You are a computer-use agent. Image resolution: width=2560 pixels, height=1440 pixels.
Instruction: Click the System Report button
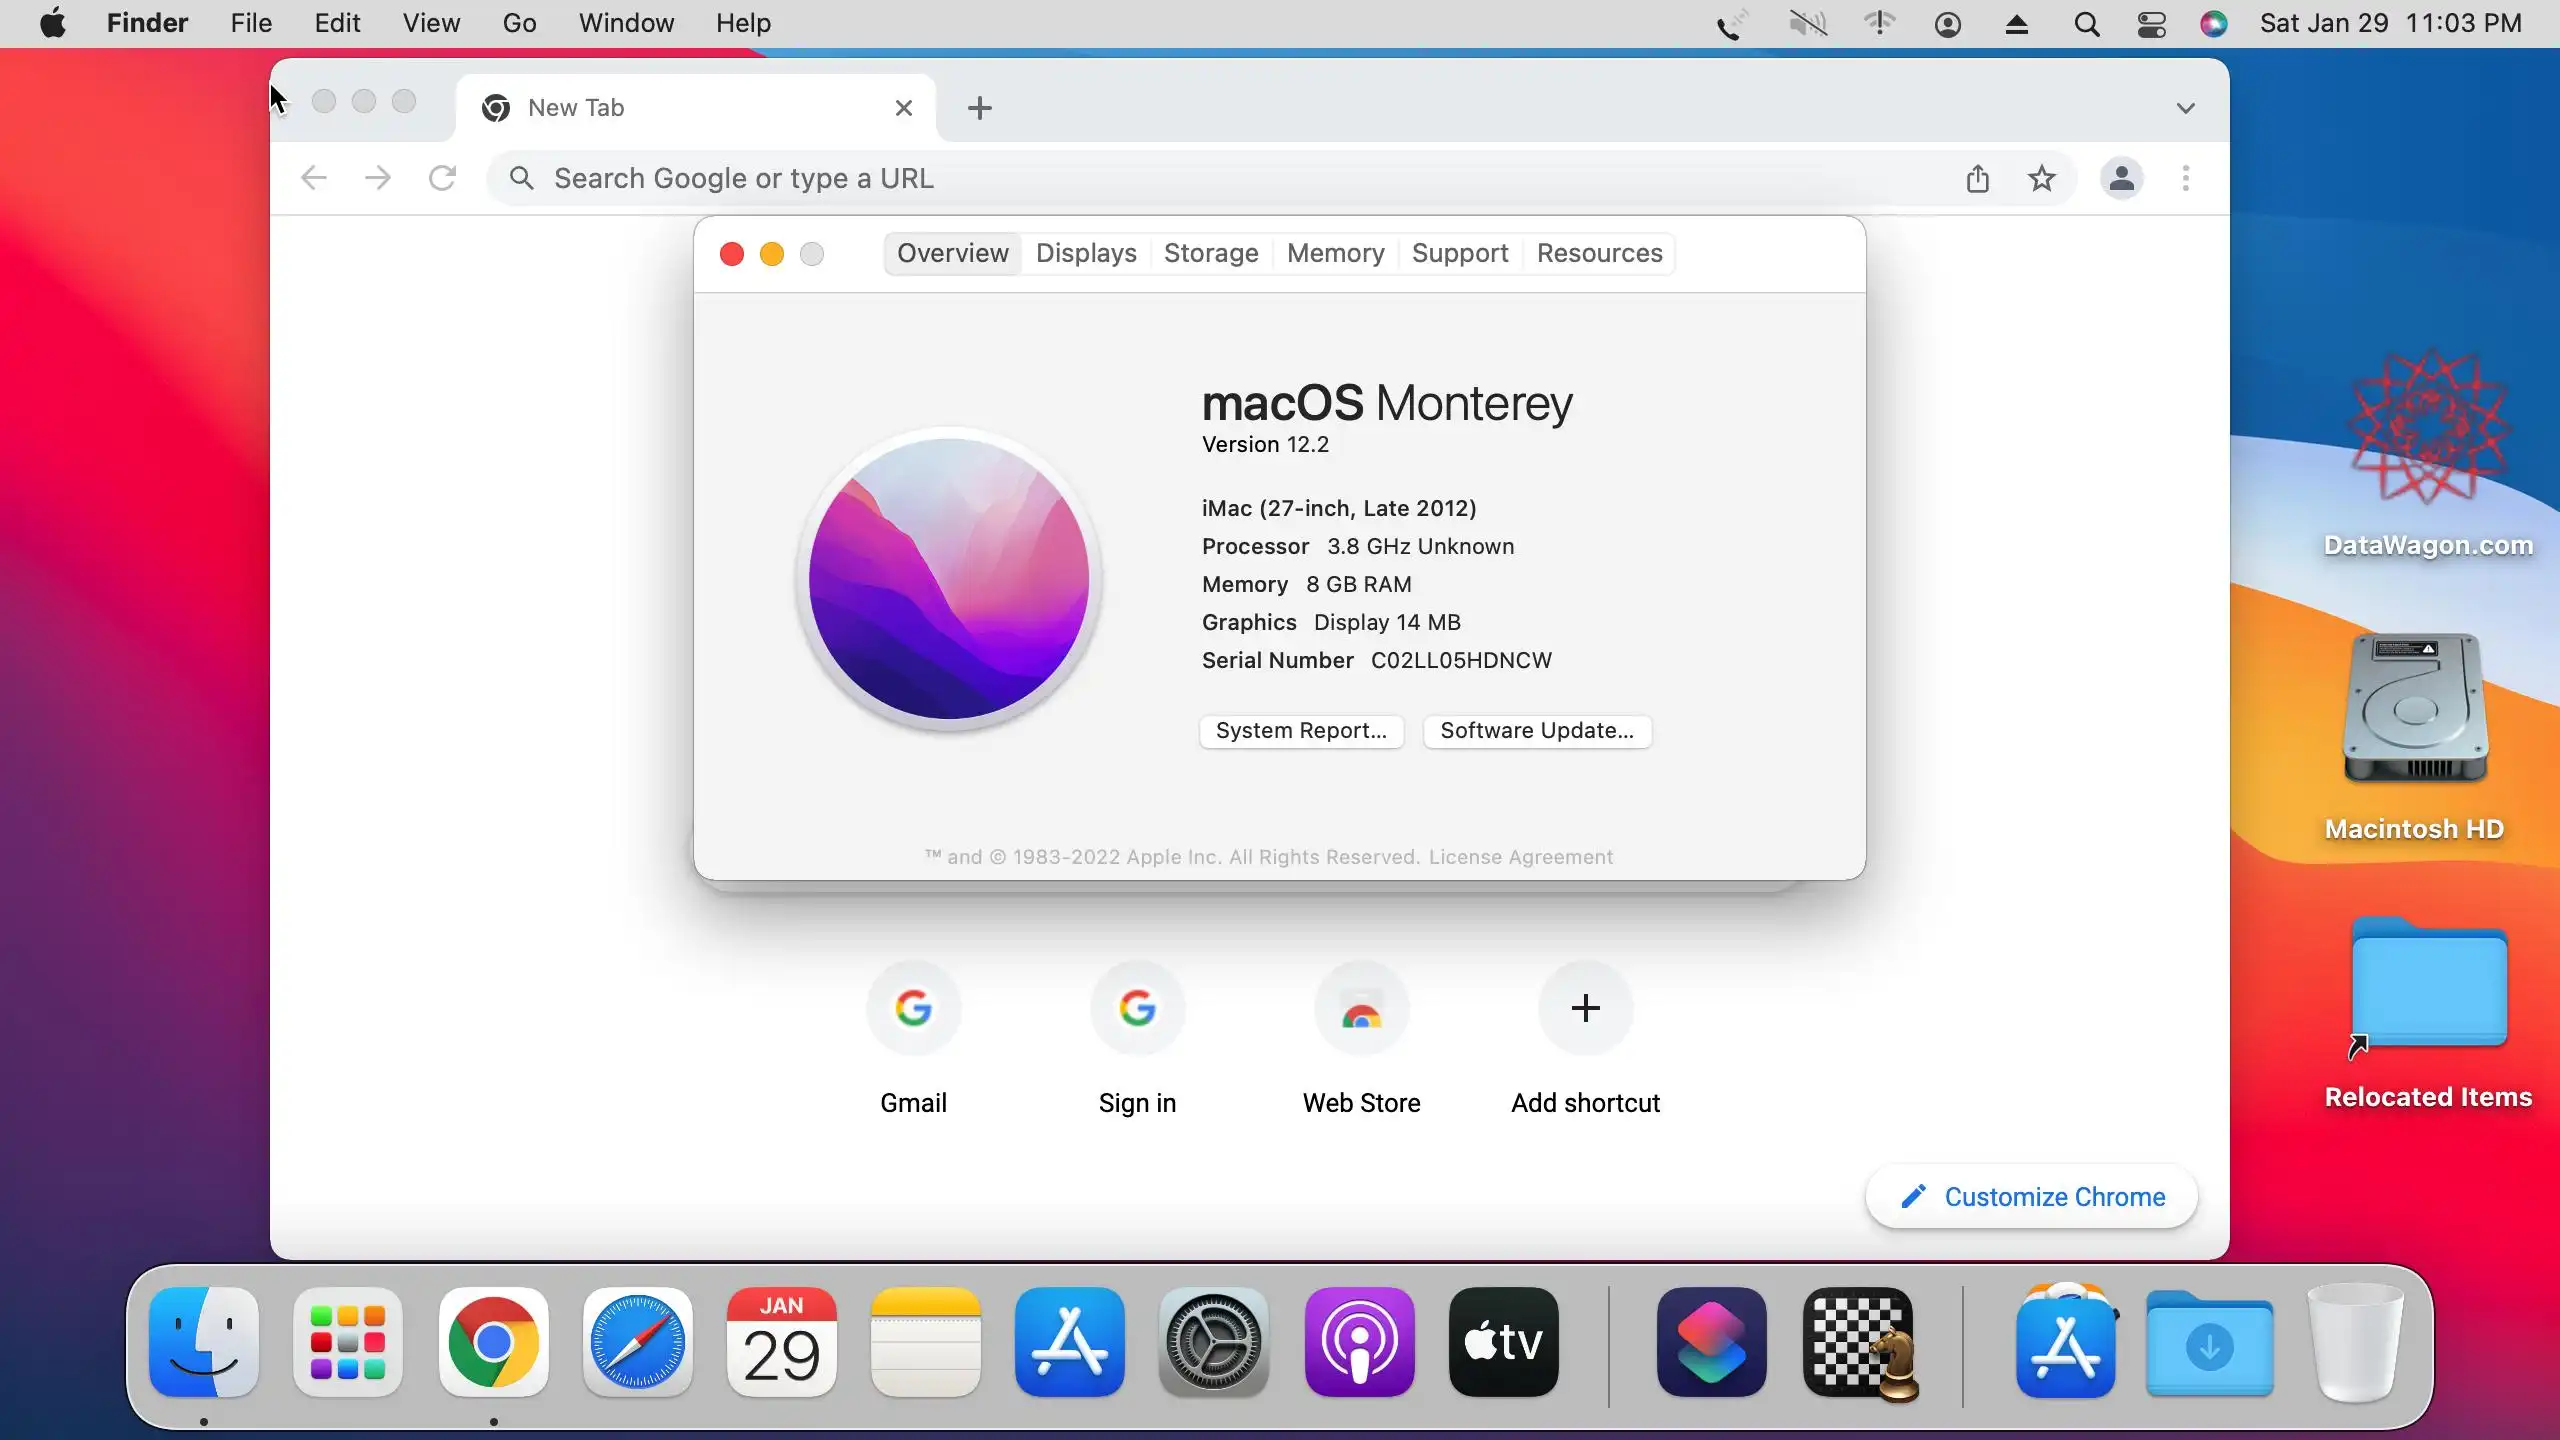pyautogui.click(x=1300, y=731)
